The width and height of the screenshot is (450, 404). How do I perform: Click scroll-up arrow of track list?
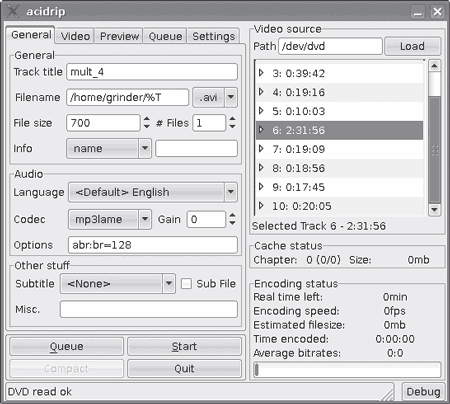point(434,66)
